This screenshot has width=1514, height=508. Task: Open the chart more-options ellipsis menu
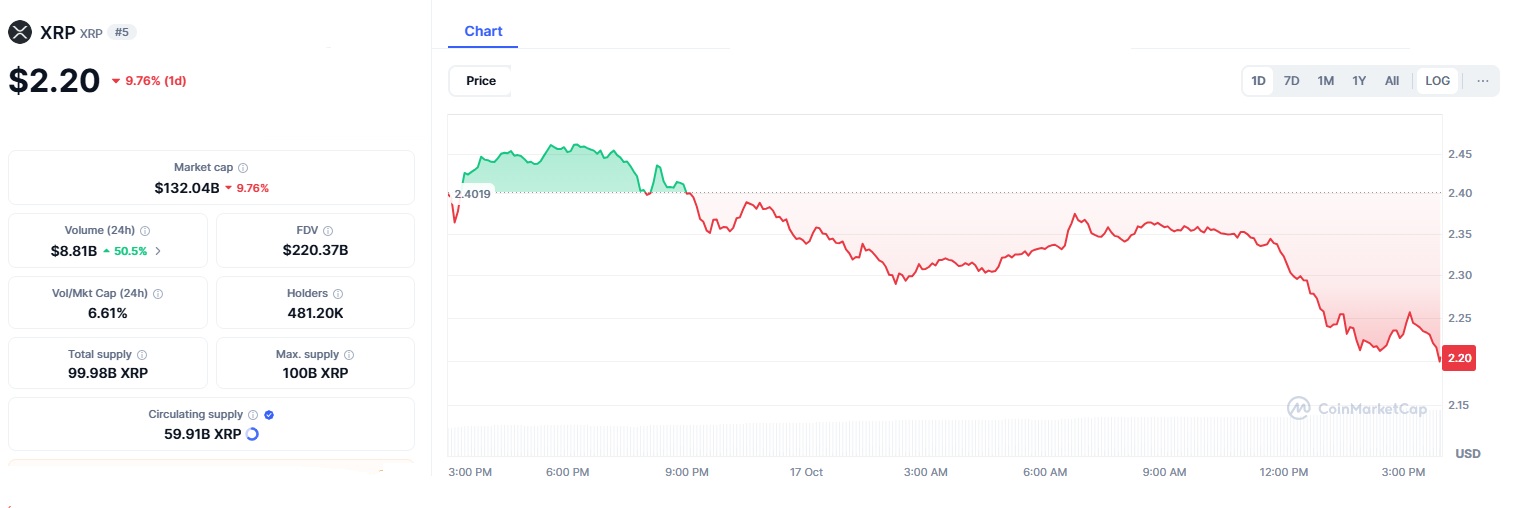point(1482,81)
